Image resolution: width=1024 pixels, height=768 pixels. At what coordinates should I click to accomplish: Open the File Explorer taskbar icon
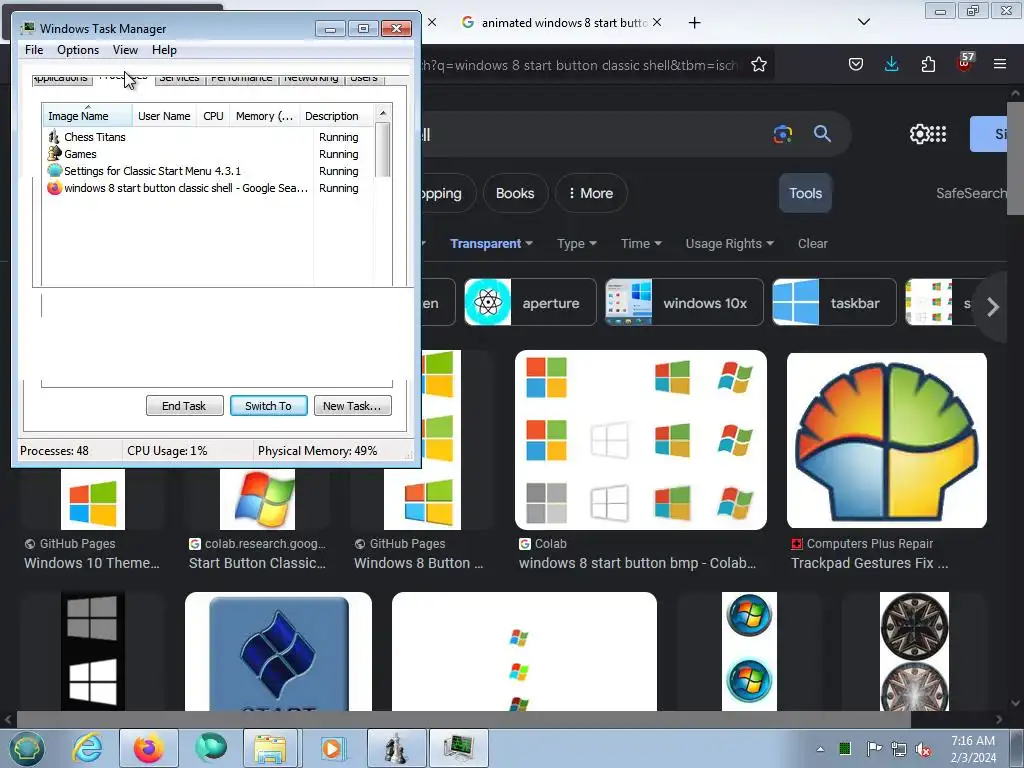270,748
